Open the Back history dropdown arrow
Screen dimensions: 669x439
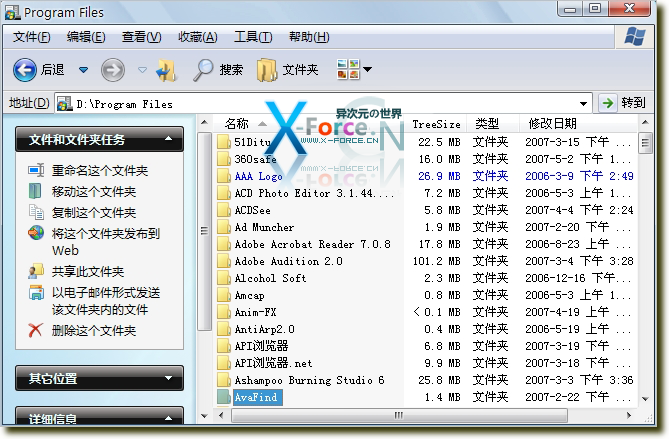coord(84,70)
